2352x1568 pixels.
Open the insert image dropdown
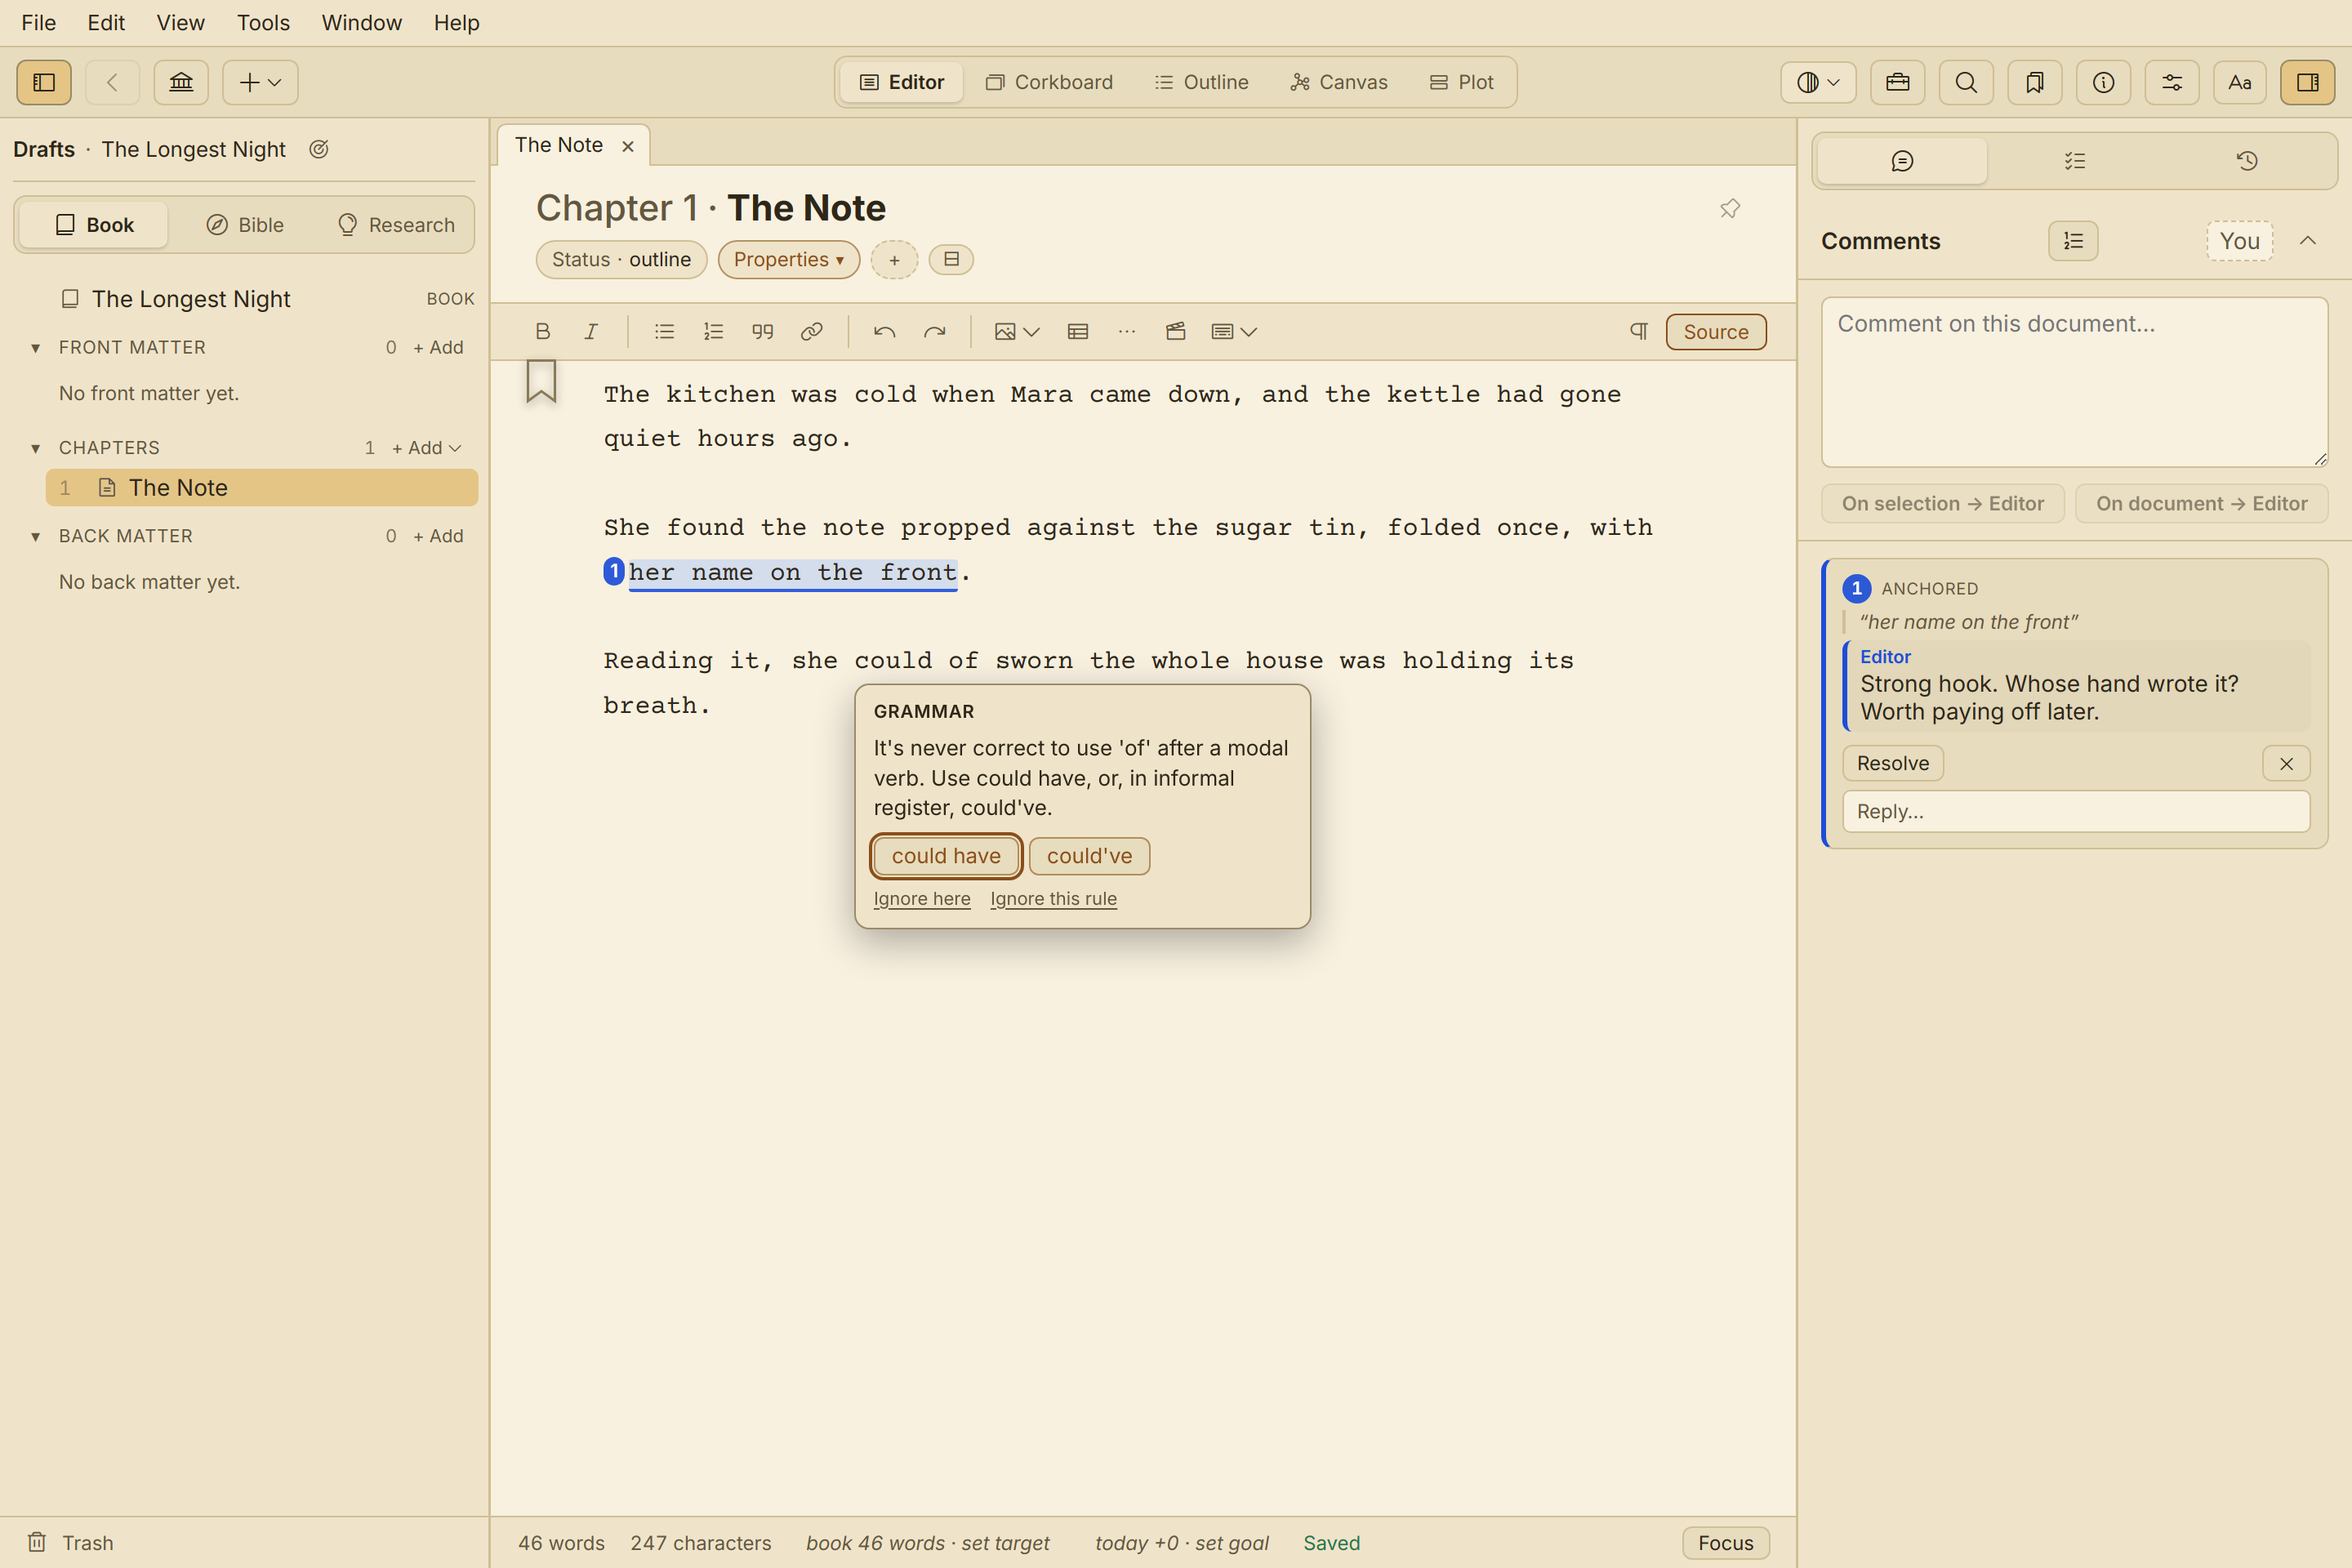click(x=1017, y=332)
